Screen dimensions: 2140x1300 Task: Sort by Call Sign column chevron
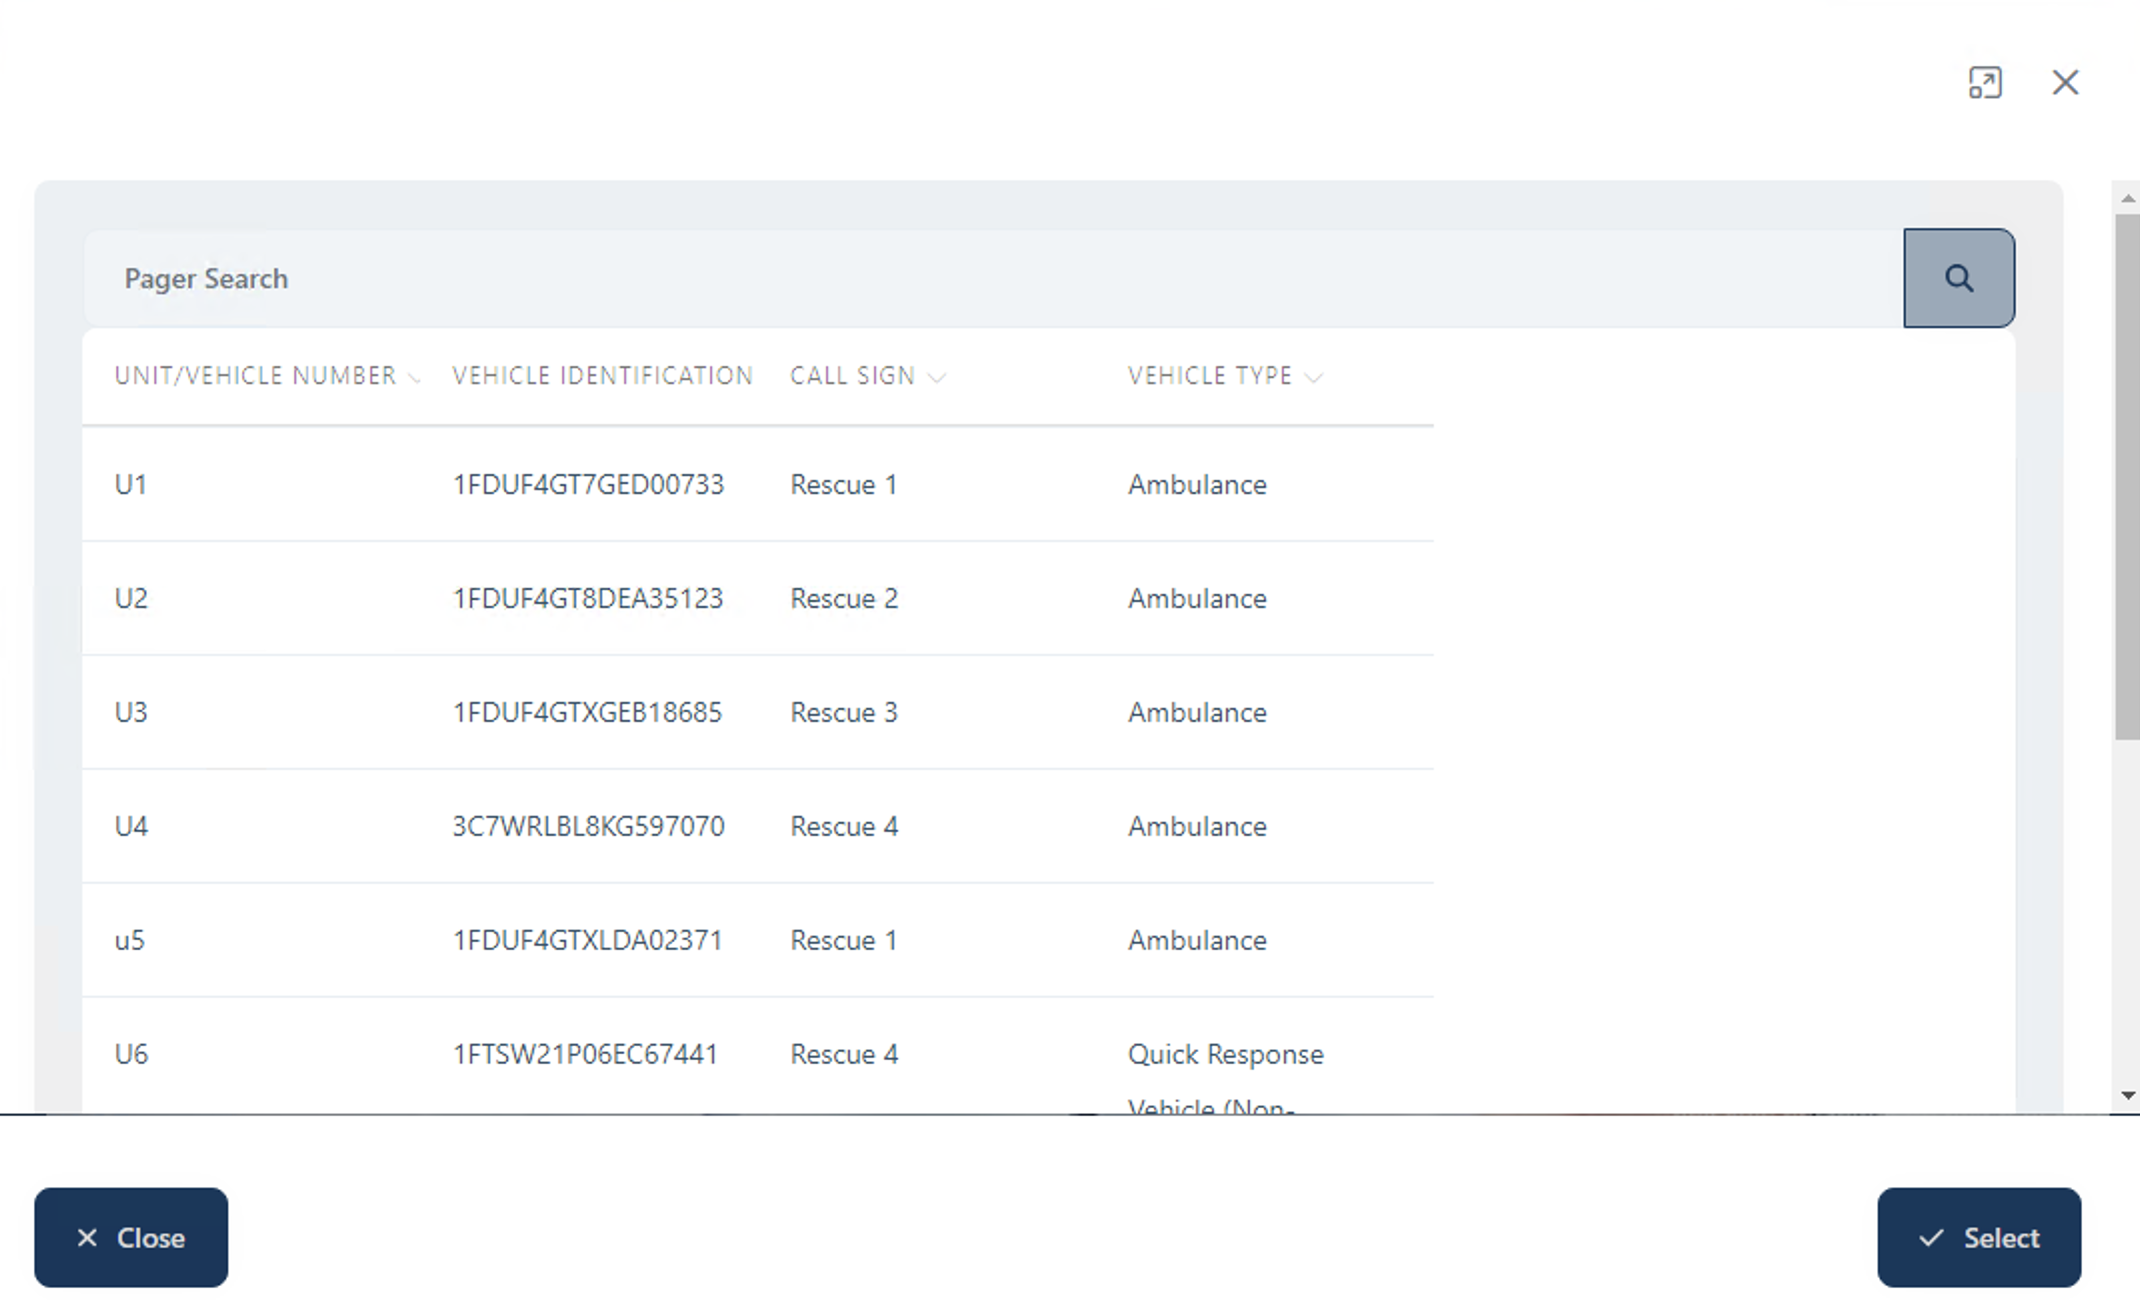point(936,377)
